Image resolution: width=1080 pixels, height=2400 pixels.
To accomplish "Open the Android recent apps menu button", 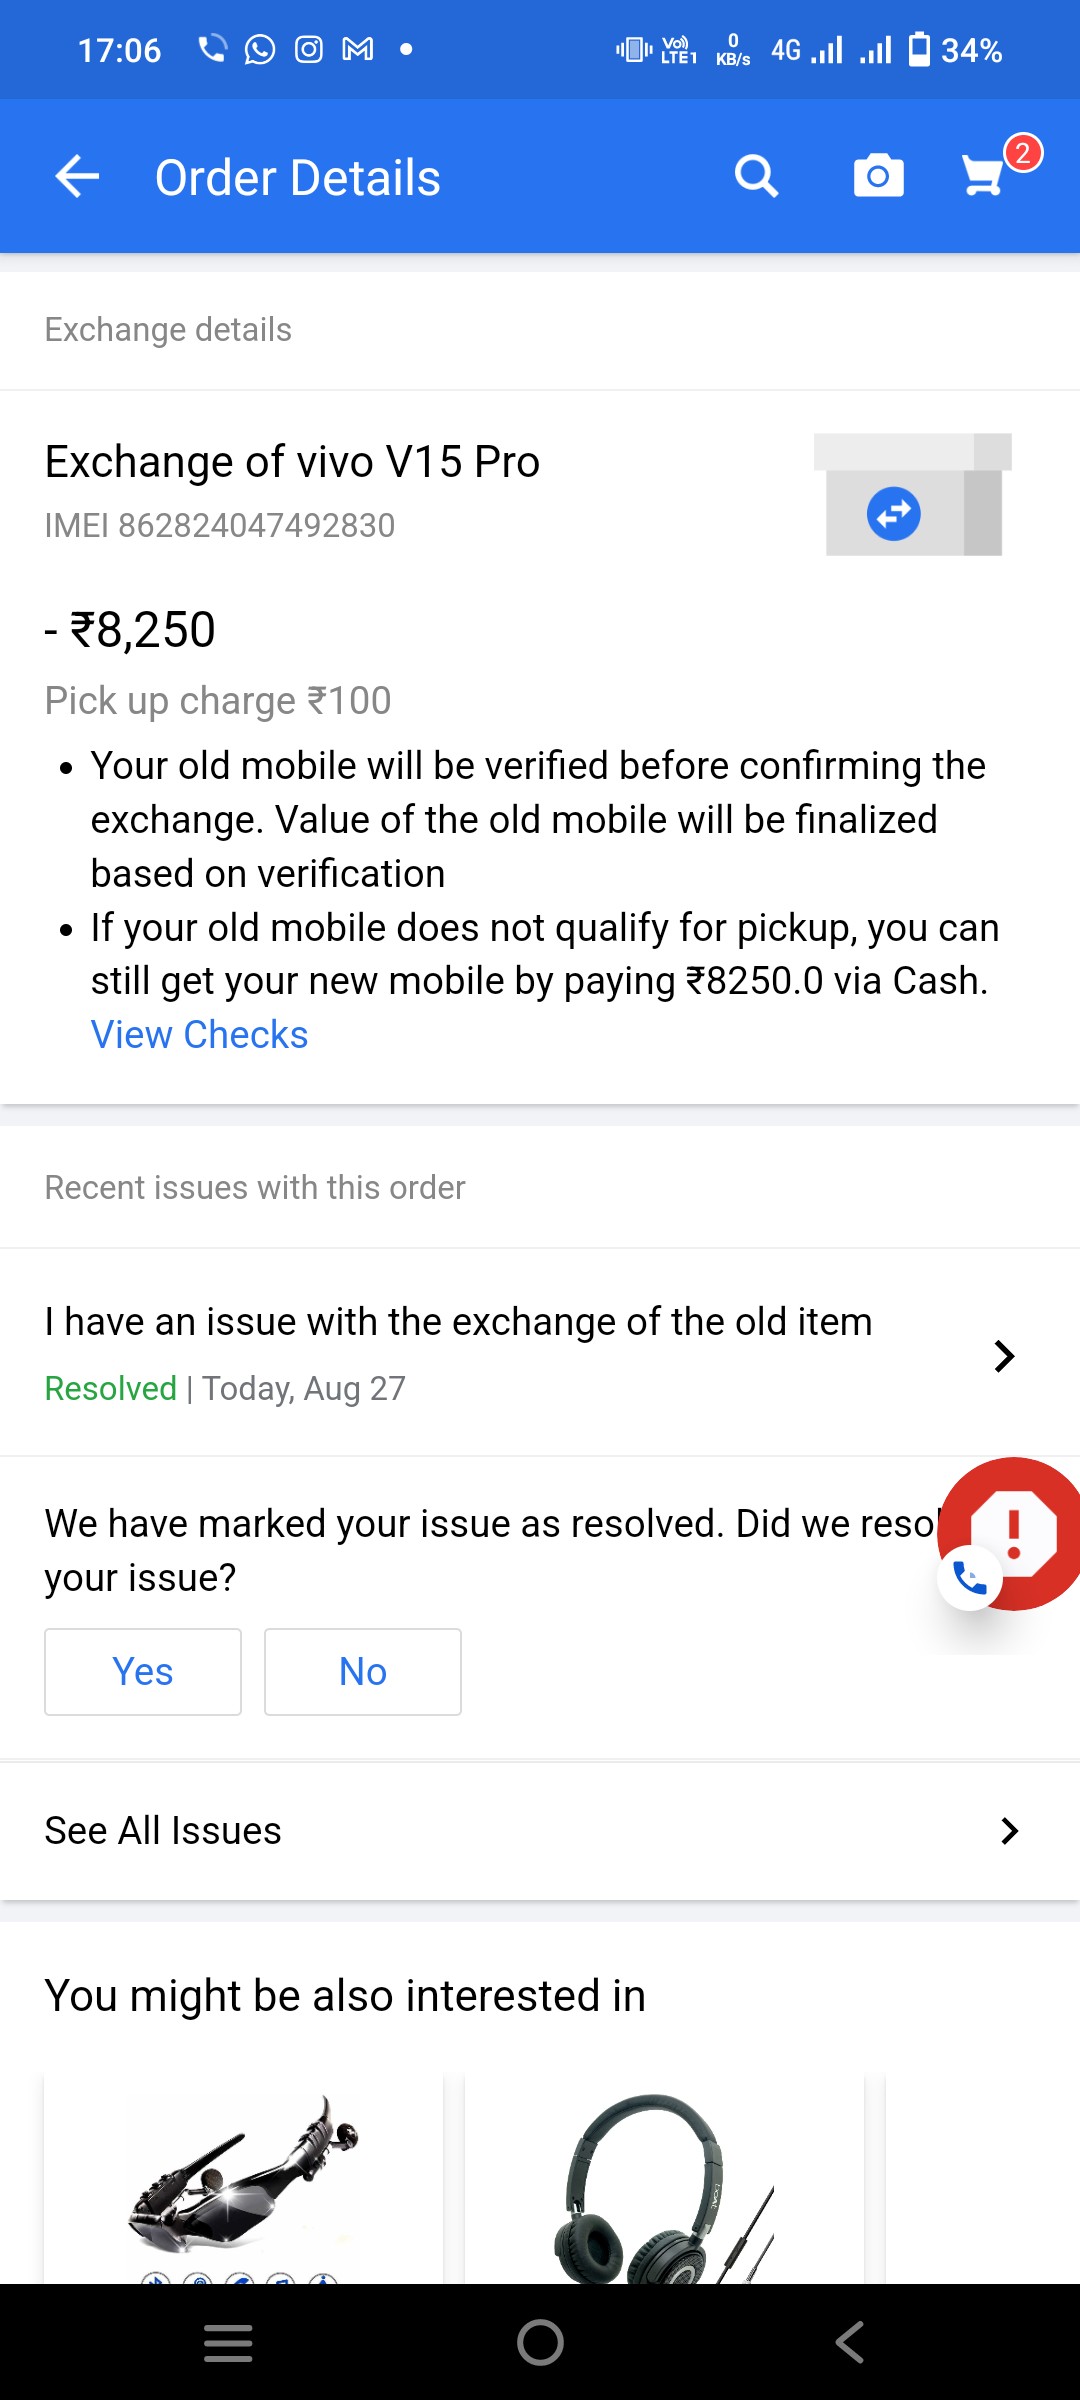I will (228, 2342).
